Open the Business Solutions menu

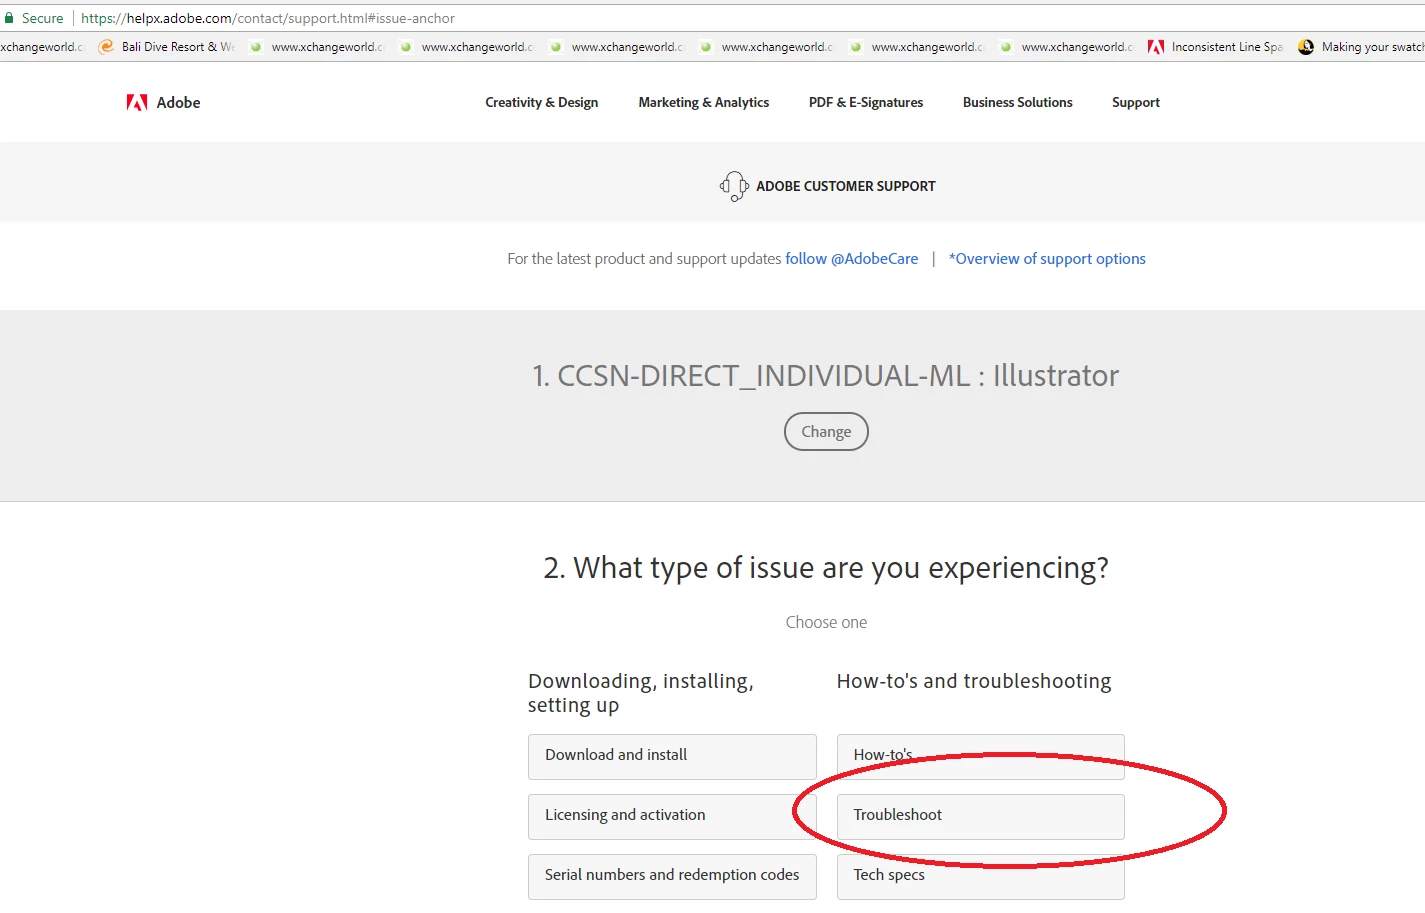(1018, 102)
